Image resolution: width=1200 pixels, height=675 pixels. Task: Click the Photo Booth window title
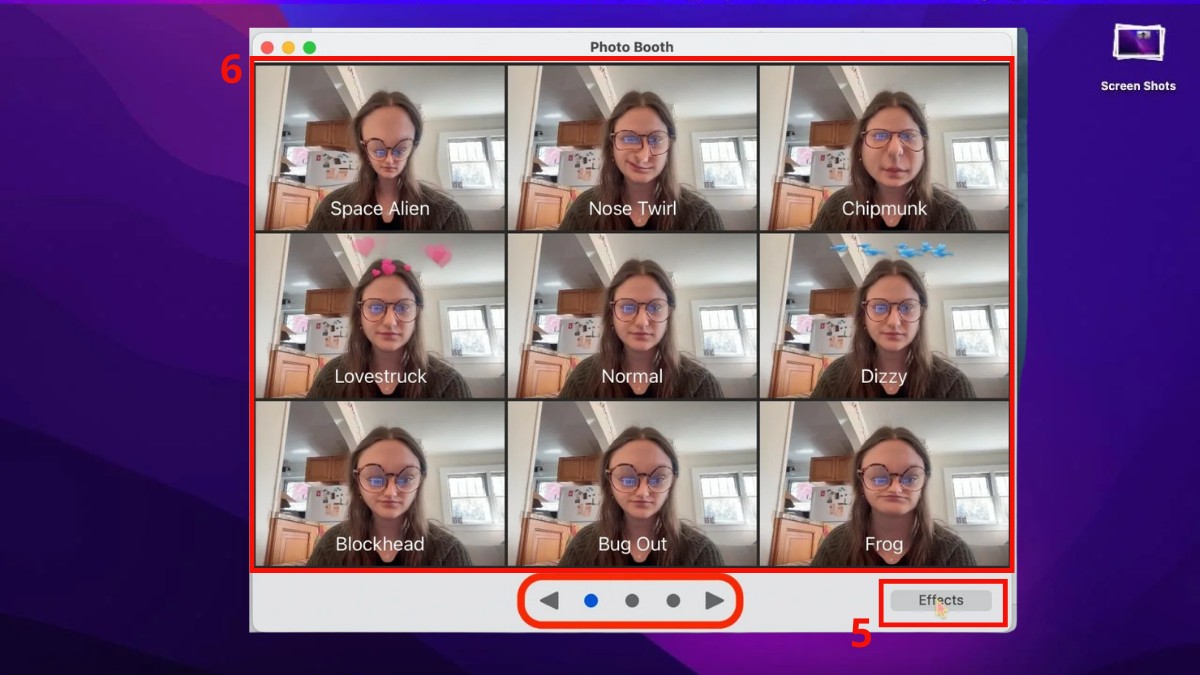[x=632, y=47]
